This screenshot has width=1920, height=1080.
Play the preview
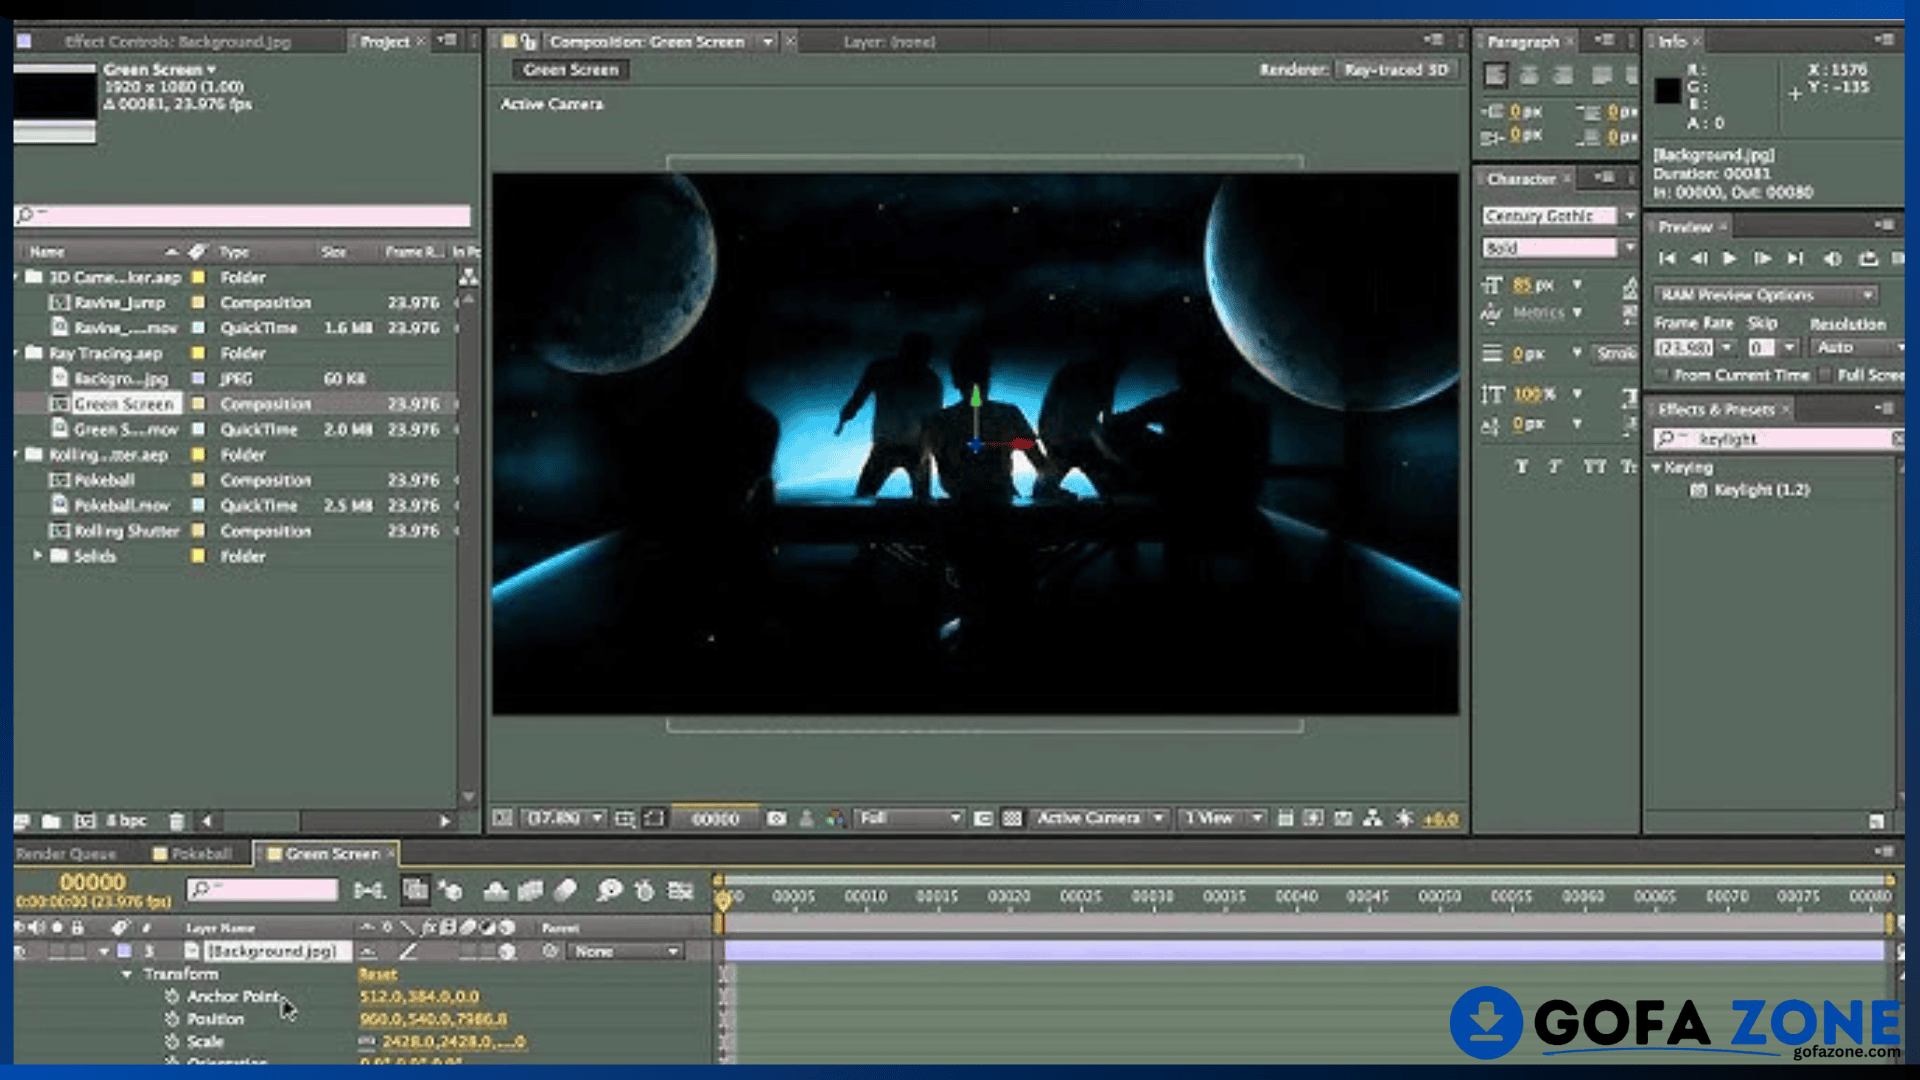(1729, 259)
